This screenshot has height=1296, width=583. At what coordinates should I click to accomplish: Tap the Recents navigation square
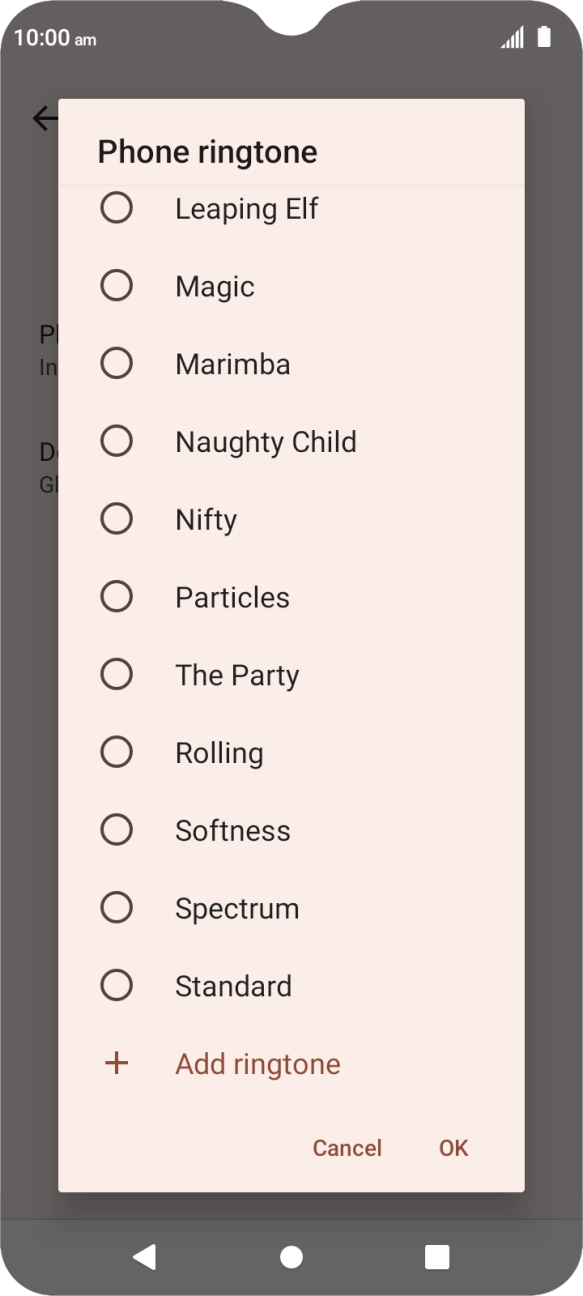434,1257
